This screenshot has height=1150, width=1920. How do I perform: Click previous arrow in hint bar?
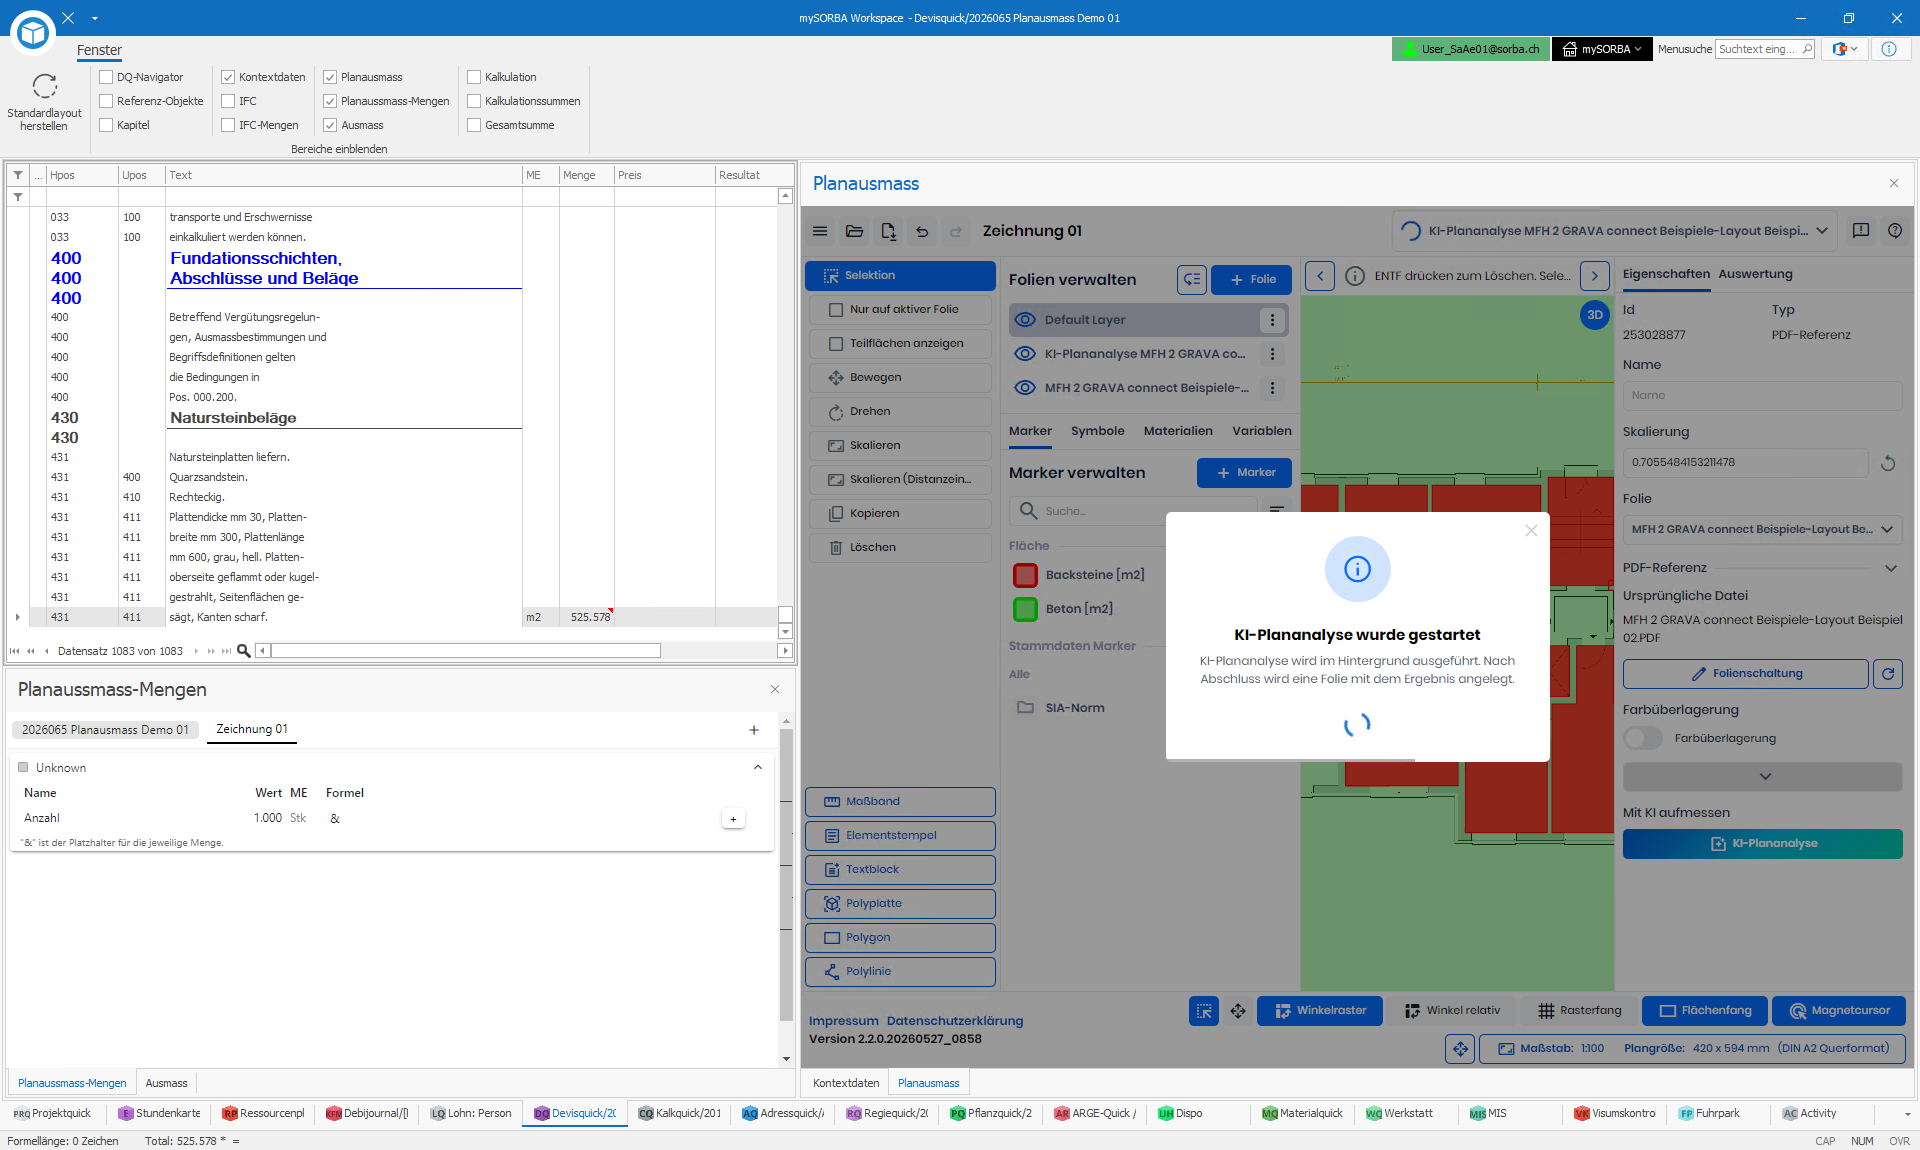[x=1320, y=276]
